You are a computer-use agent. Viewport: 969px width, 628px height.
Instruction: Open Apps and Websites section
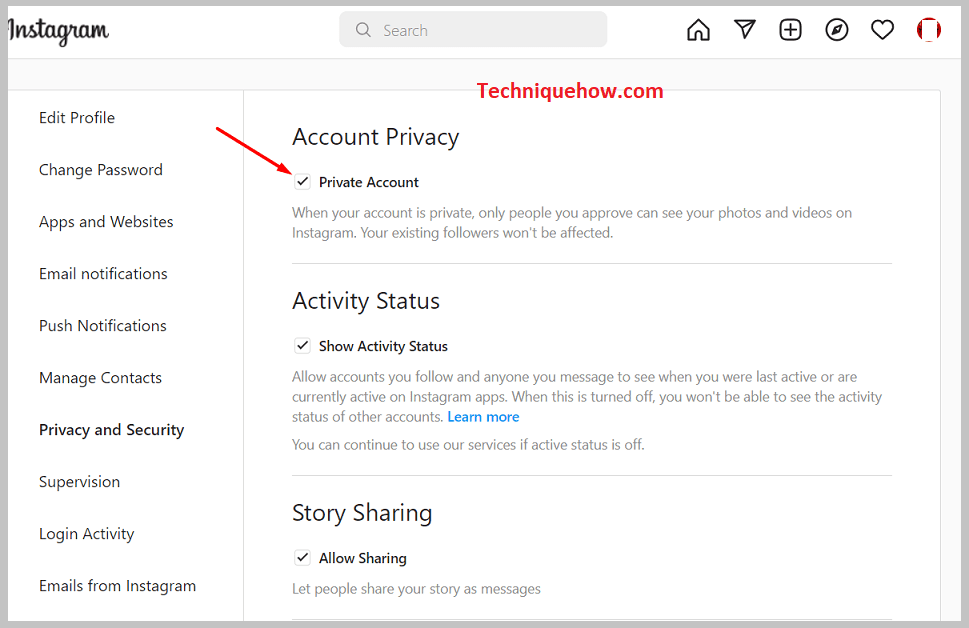click(106, 221)
